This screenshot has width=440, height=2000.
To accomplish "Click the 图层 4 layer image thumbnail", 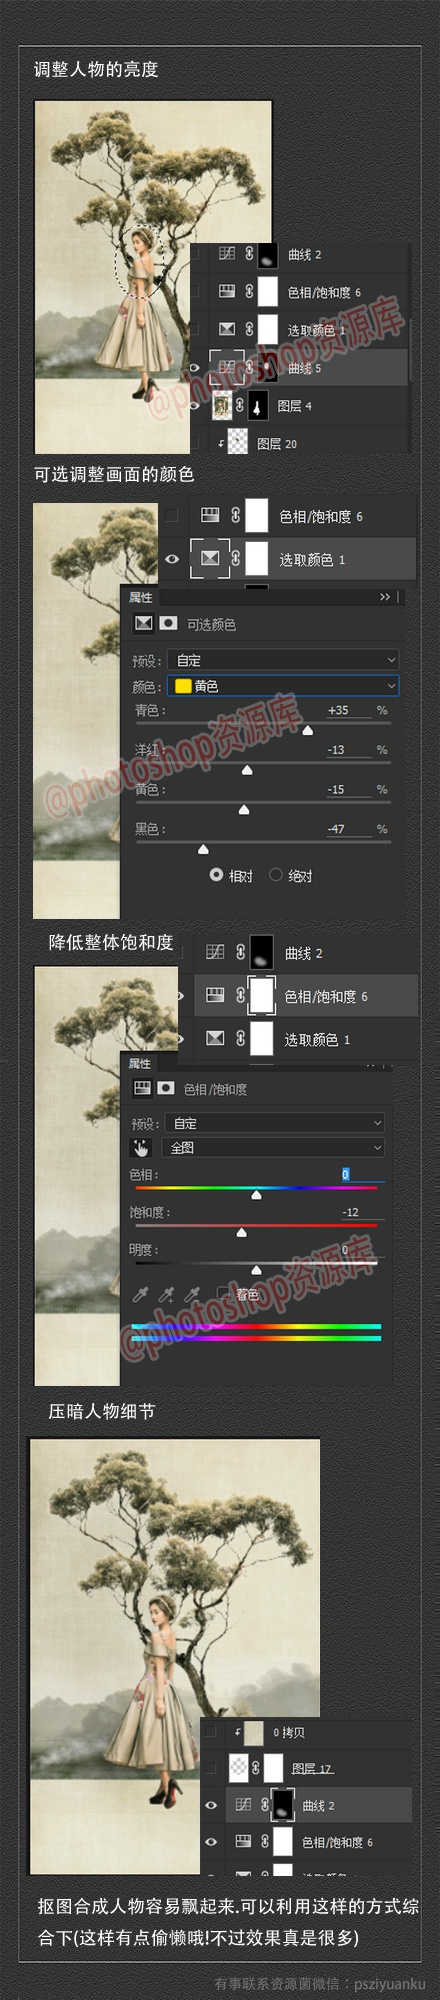I will pos(221,405).
